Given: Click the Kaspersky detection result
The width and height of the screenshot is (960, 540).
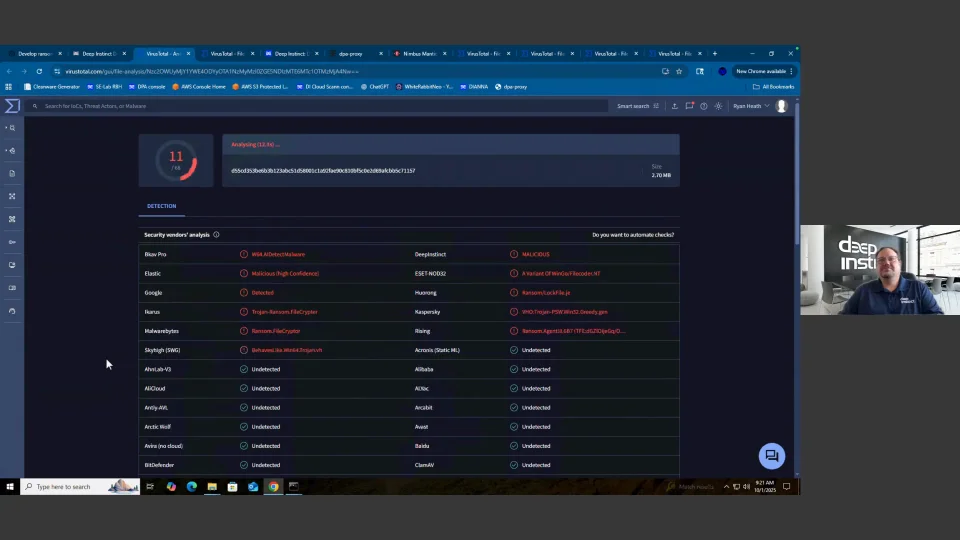Looking at the screenshot, I should [564, 312].
